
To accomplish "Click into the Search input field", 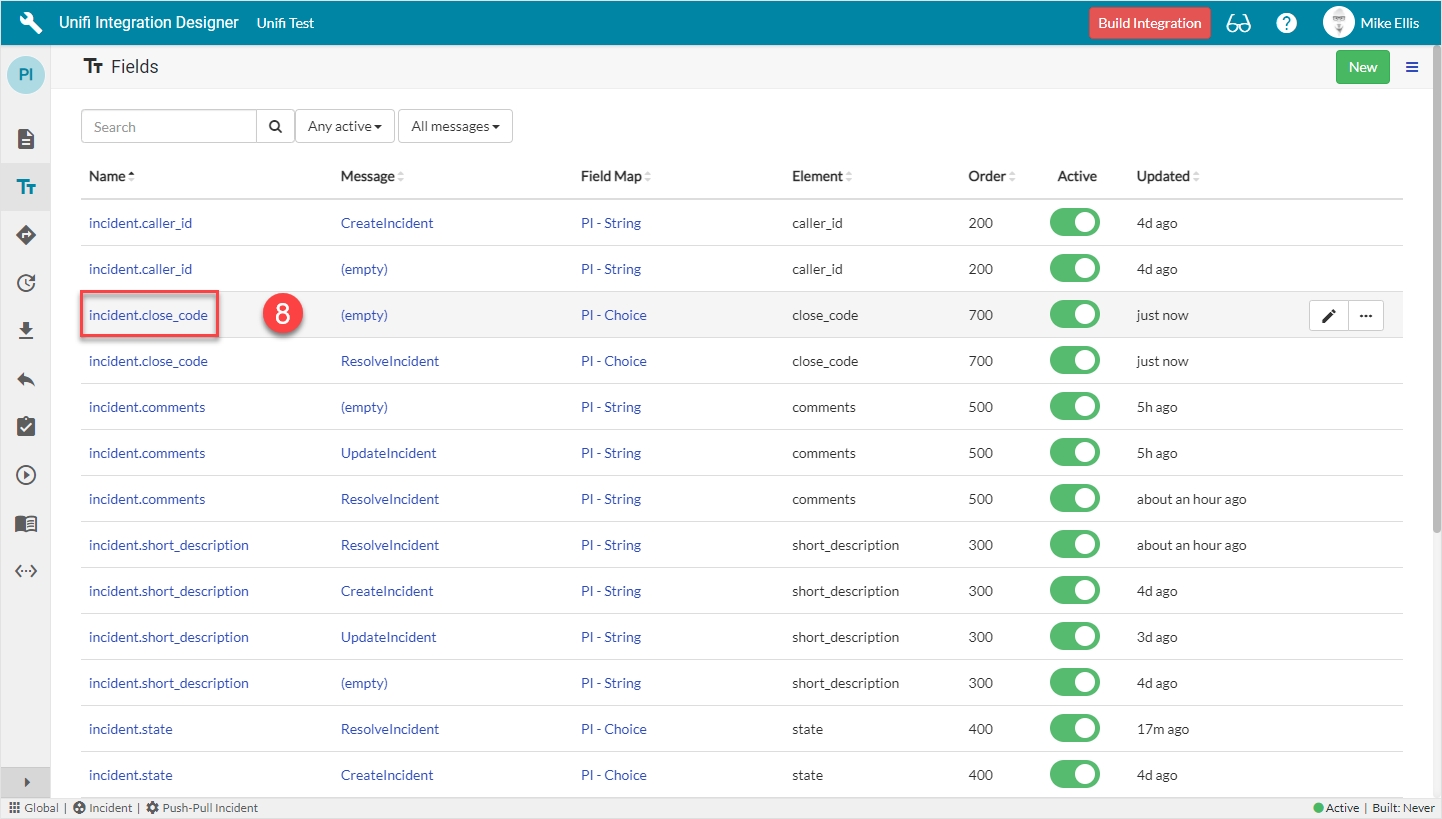I will tap(169, 127).
